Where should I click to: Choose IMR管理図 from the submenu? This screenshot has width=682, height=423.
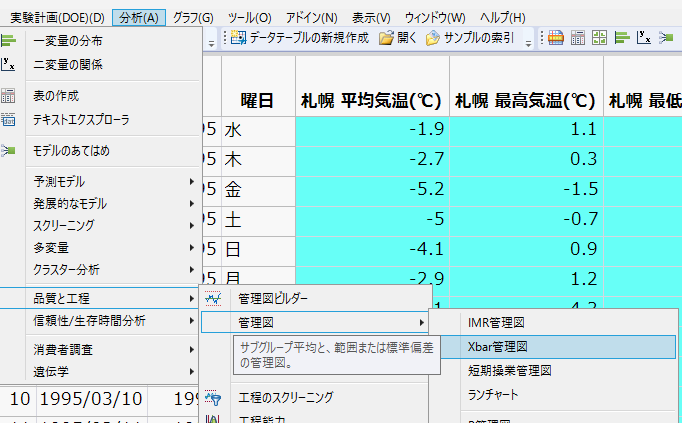pyautogui.click(x=496, y=323)
